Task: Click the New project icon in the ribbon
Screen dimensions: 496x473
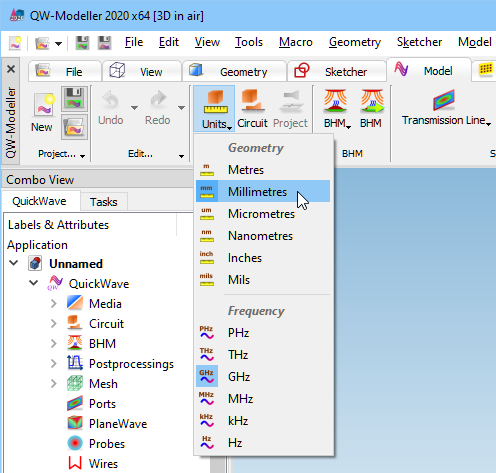Action: coord(44,106)
